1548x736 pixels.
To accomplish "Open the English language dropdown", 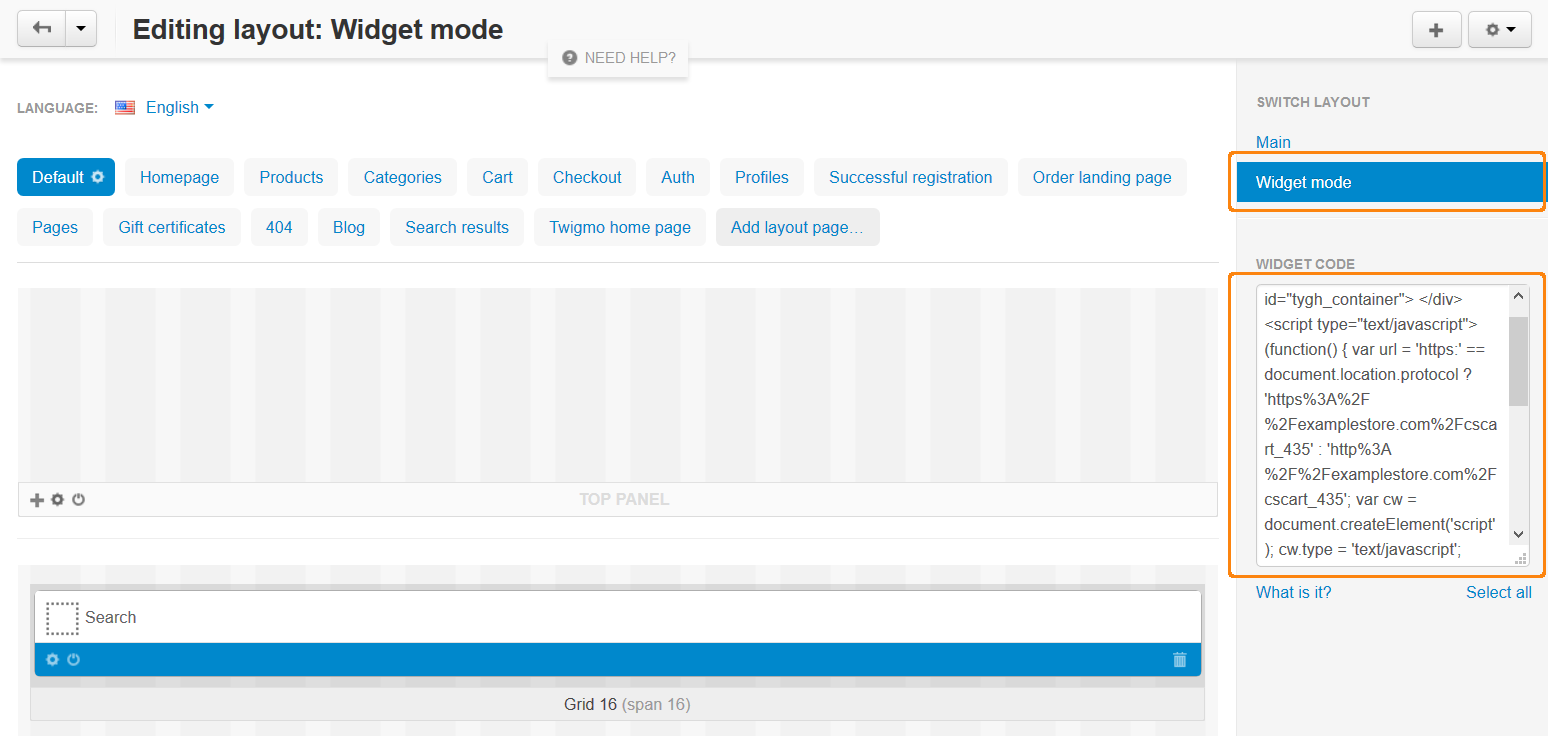I will coord(179,107).
